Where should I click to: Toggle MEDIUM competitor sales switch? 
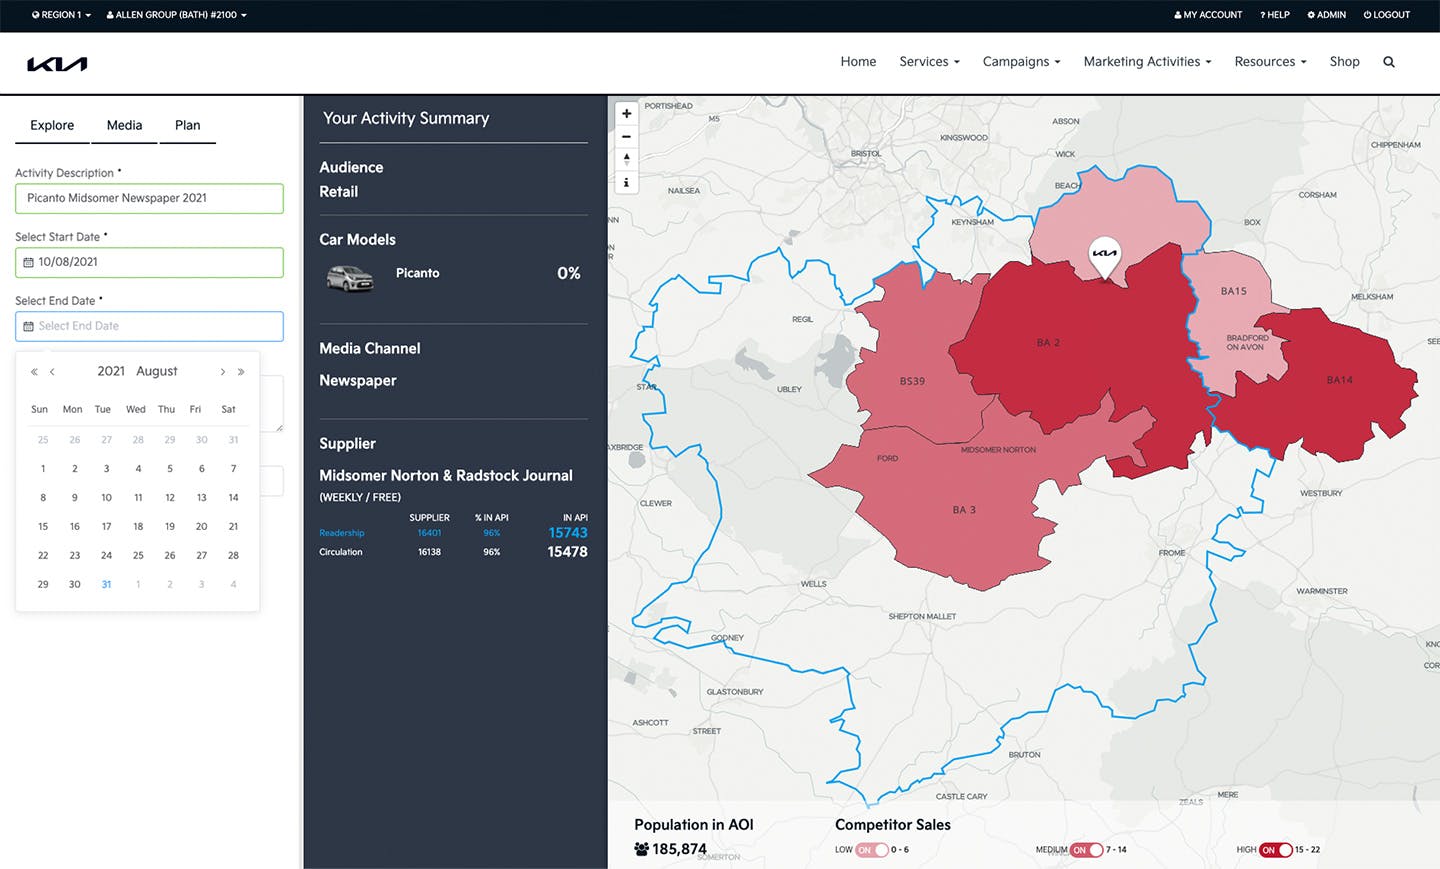(1086, 850)
